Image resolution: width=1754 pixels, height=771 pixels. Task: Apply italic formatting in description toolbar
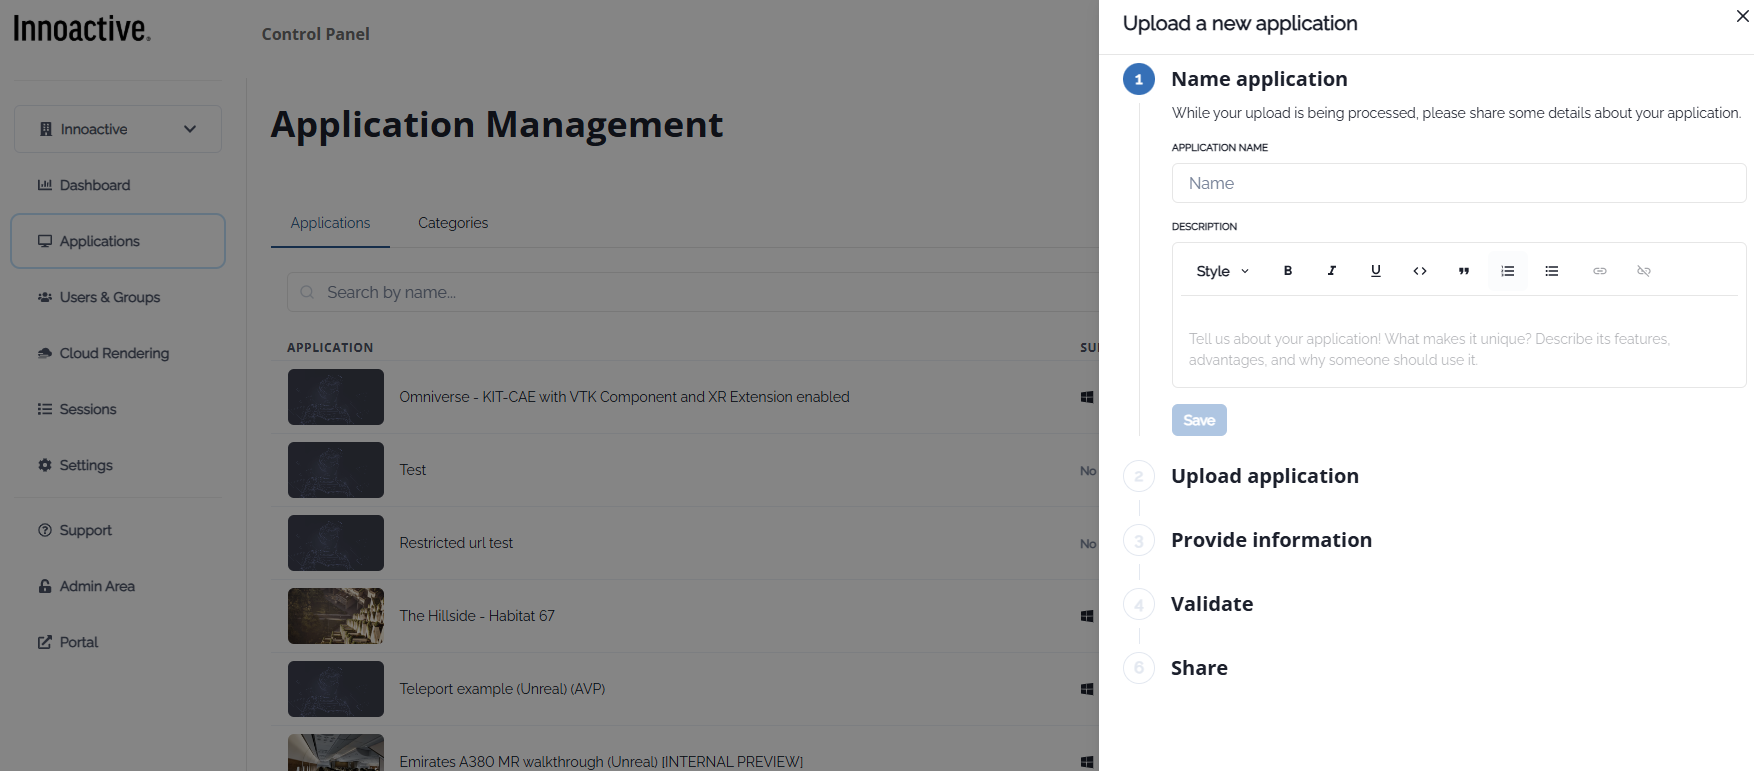coord(1332,271)
